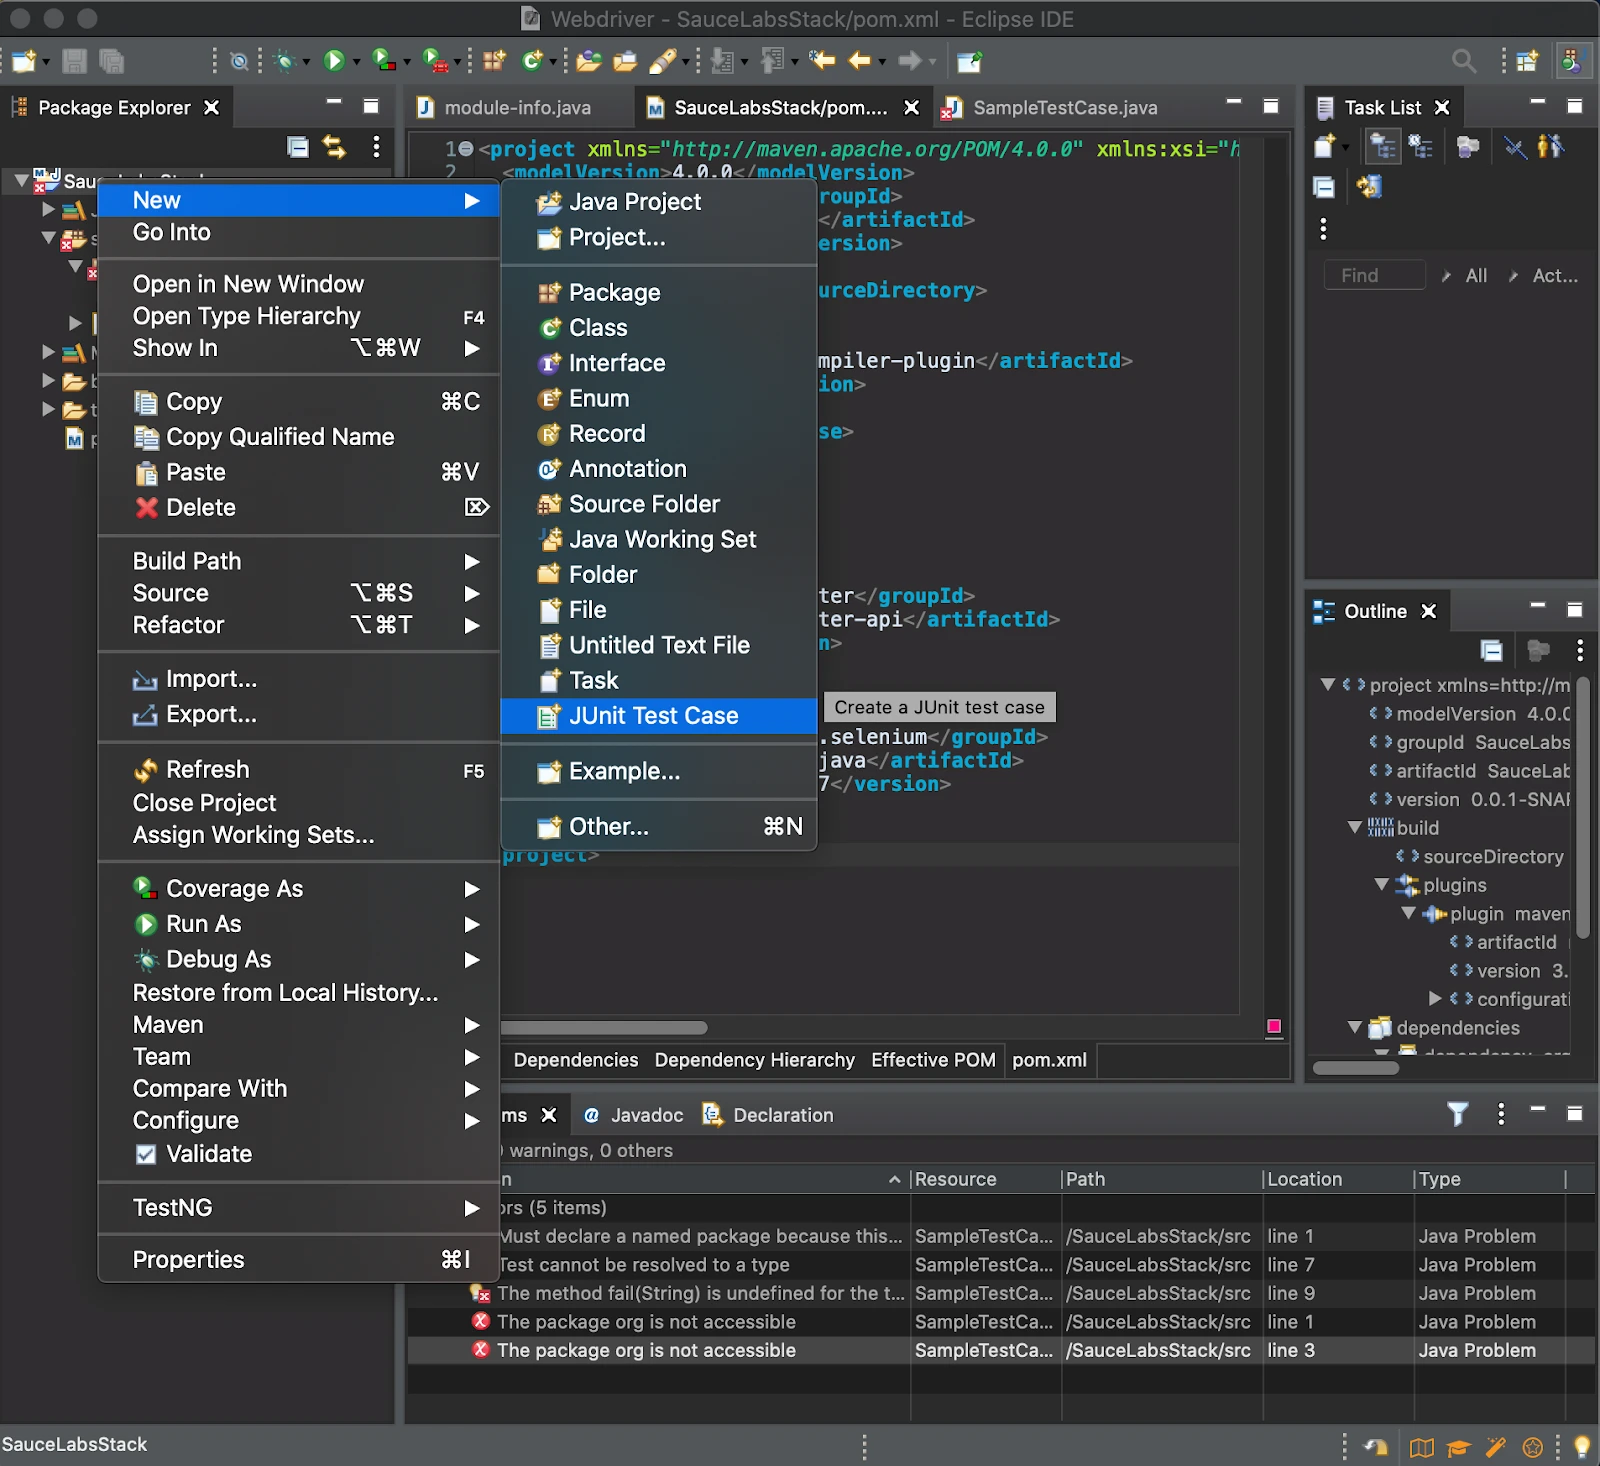Toggle Hide Completed Tasks in Task List
Viewport: 1600px width, 1466px height.
click(1515, 148)
